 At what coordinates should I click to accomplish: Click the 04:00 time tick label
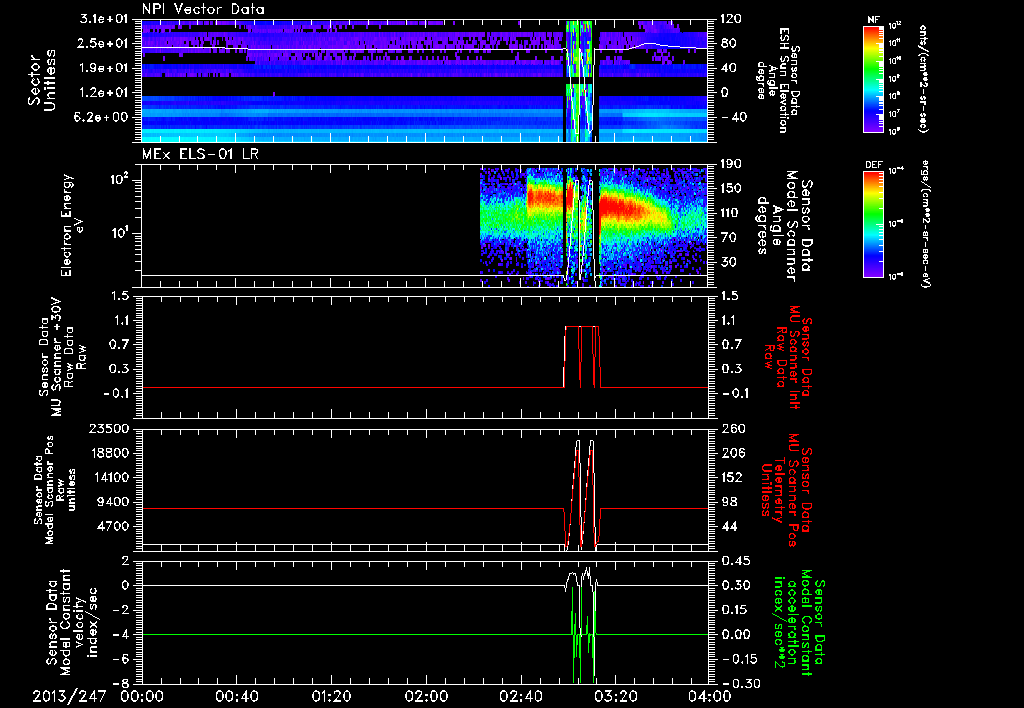pos(710,696)
